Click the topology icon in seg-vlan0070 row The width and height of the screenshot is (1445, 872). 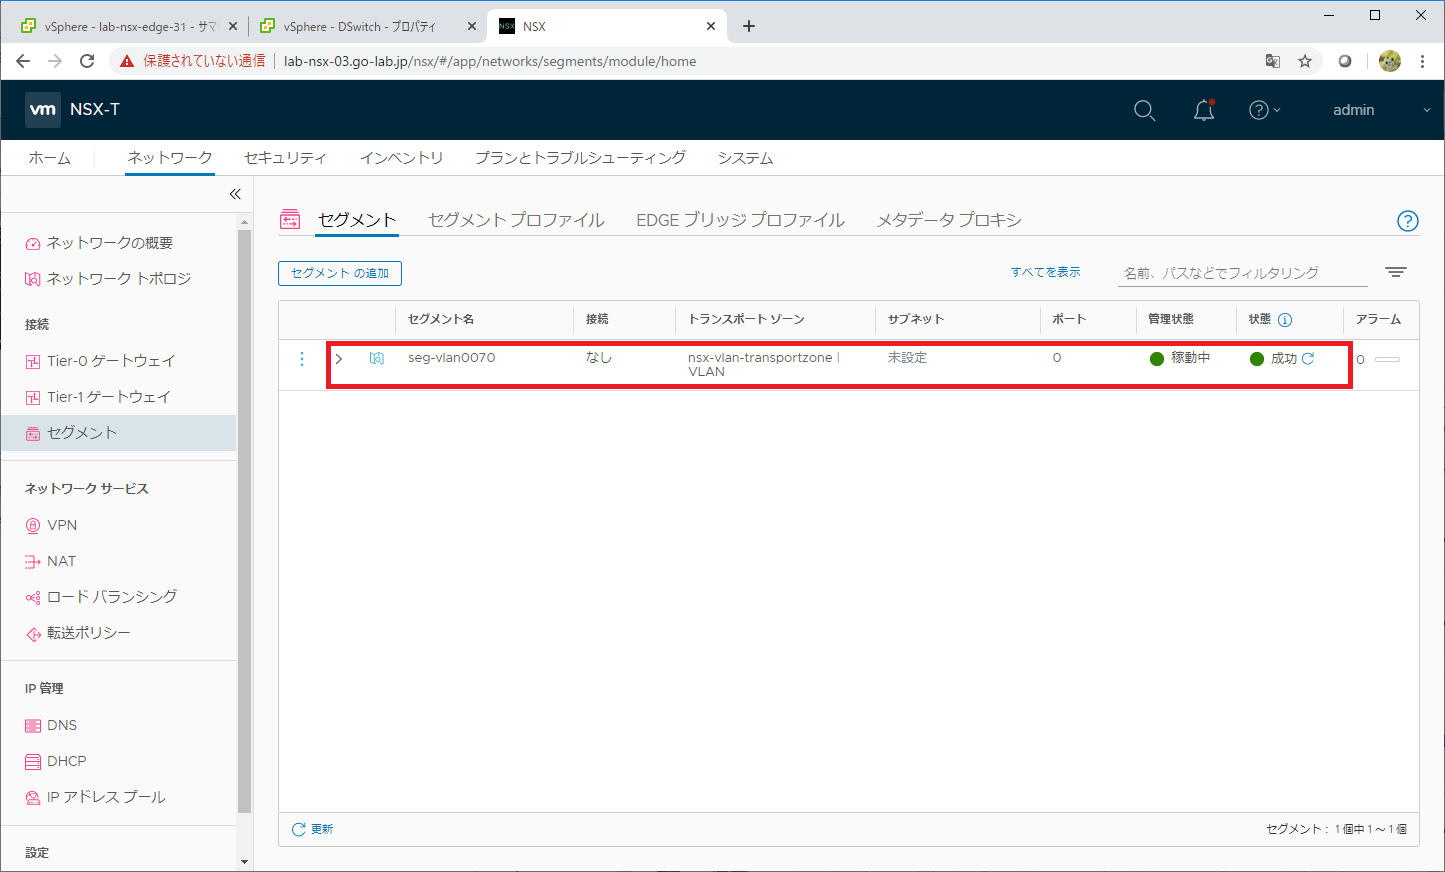(377, 358)
